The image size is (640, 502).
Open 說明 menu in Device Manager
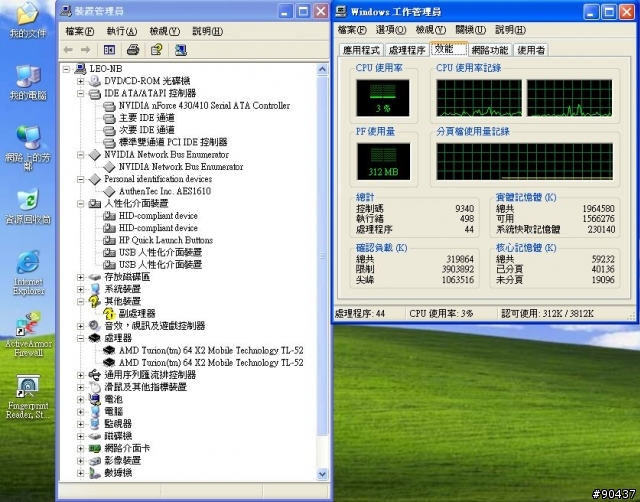pyautogui.click(x=207, y=31)
